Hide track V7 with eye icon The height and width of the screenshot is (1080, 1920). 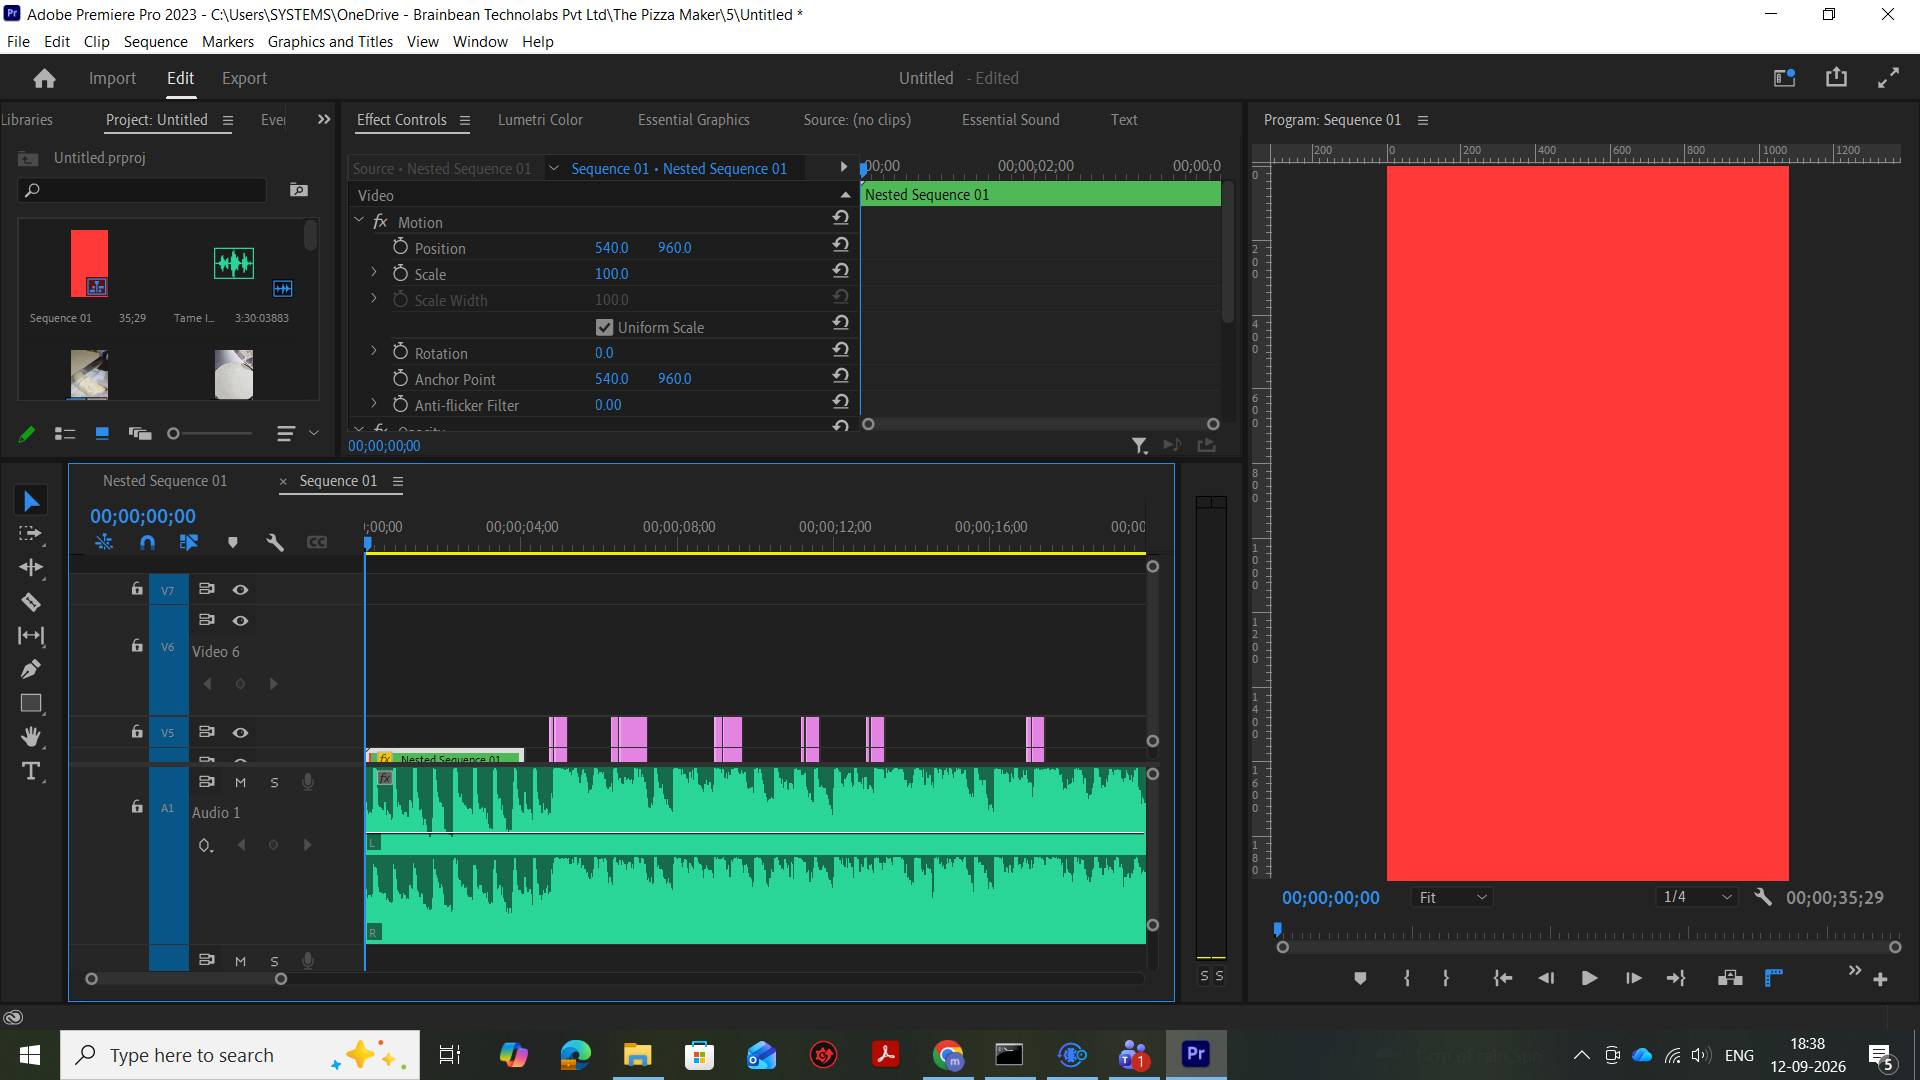point(240,590)
